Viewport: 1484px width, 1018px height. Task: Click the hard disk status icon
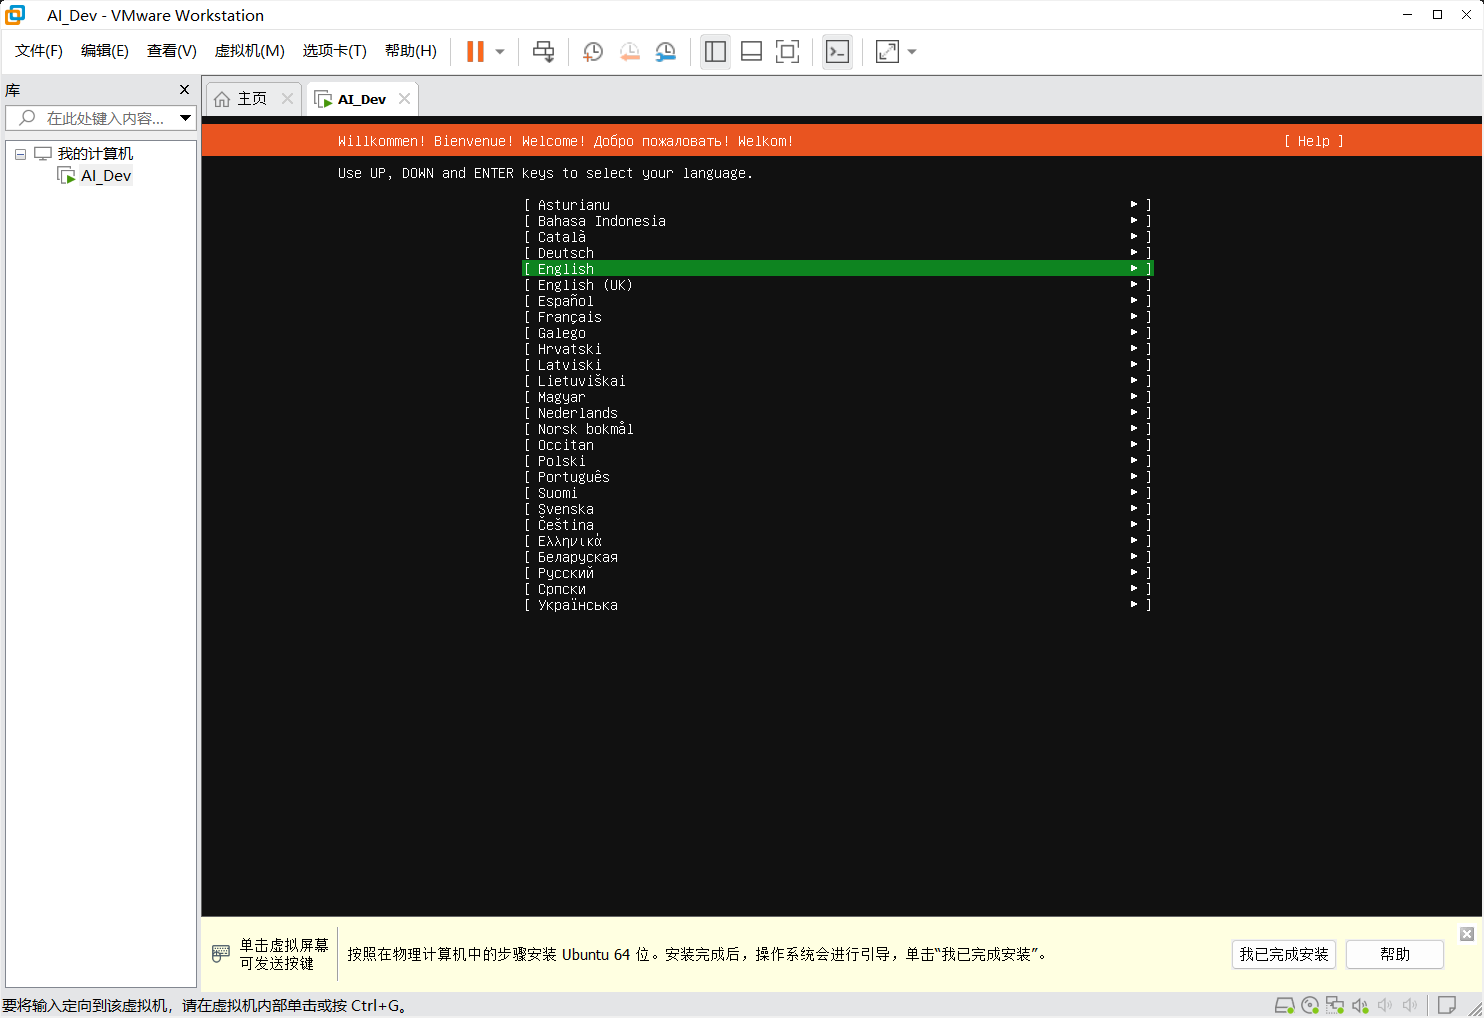[x=1286, y=1005]
